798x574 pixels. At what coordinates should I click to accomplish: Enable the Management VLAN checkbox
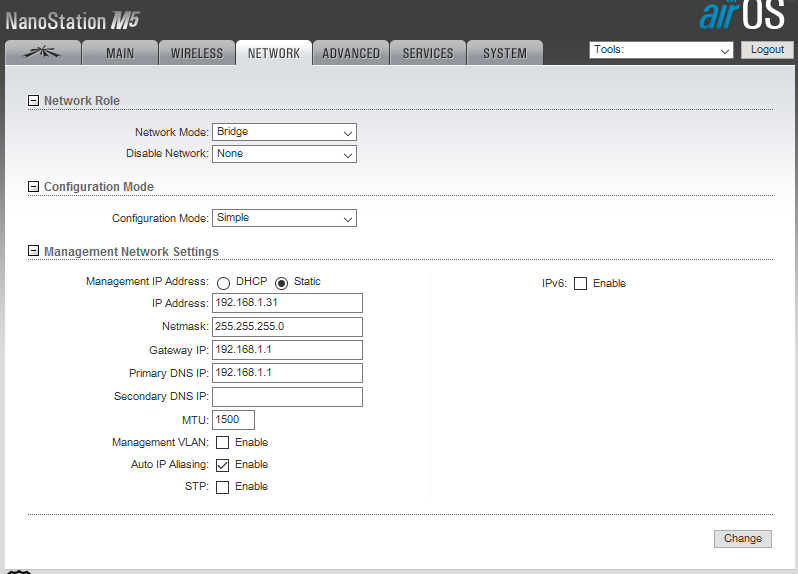coord(222,443)
